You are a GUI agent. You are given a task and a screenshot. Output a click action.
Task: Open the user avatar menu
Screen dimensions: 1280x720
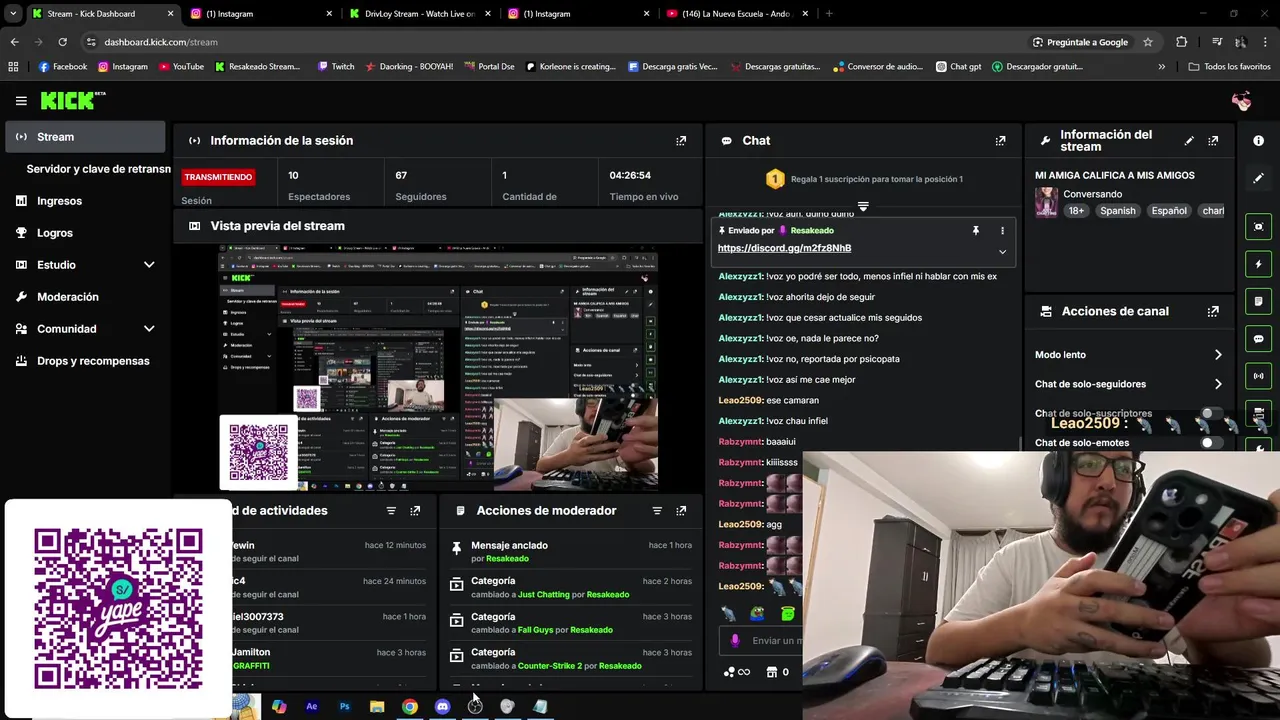[1241, 101]
